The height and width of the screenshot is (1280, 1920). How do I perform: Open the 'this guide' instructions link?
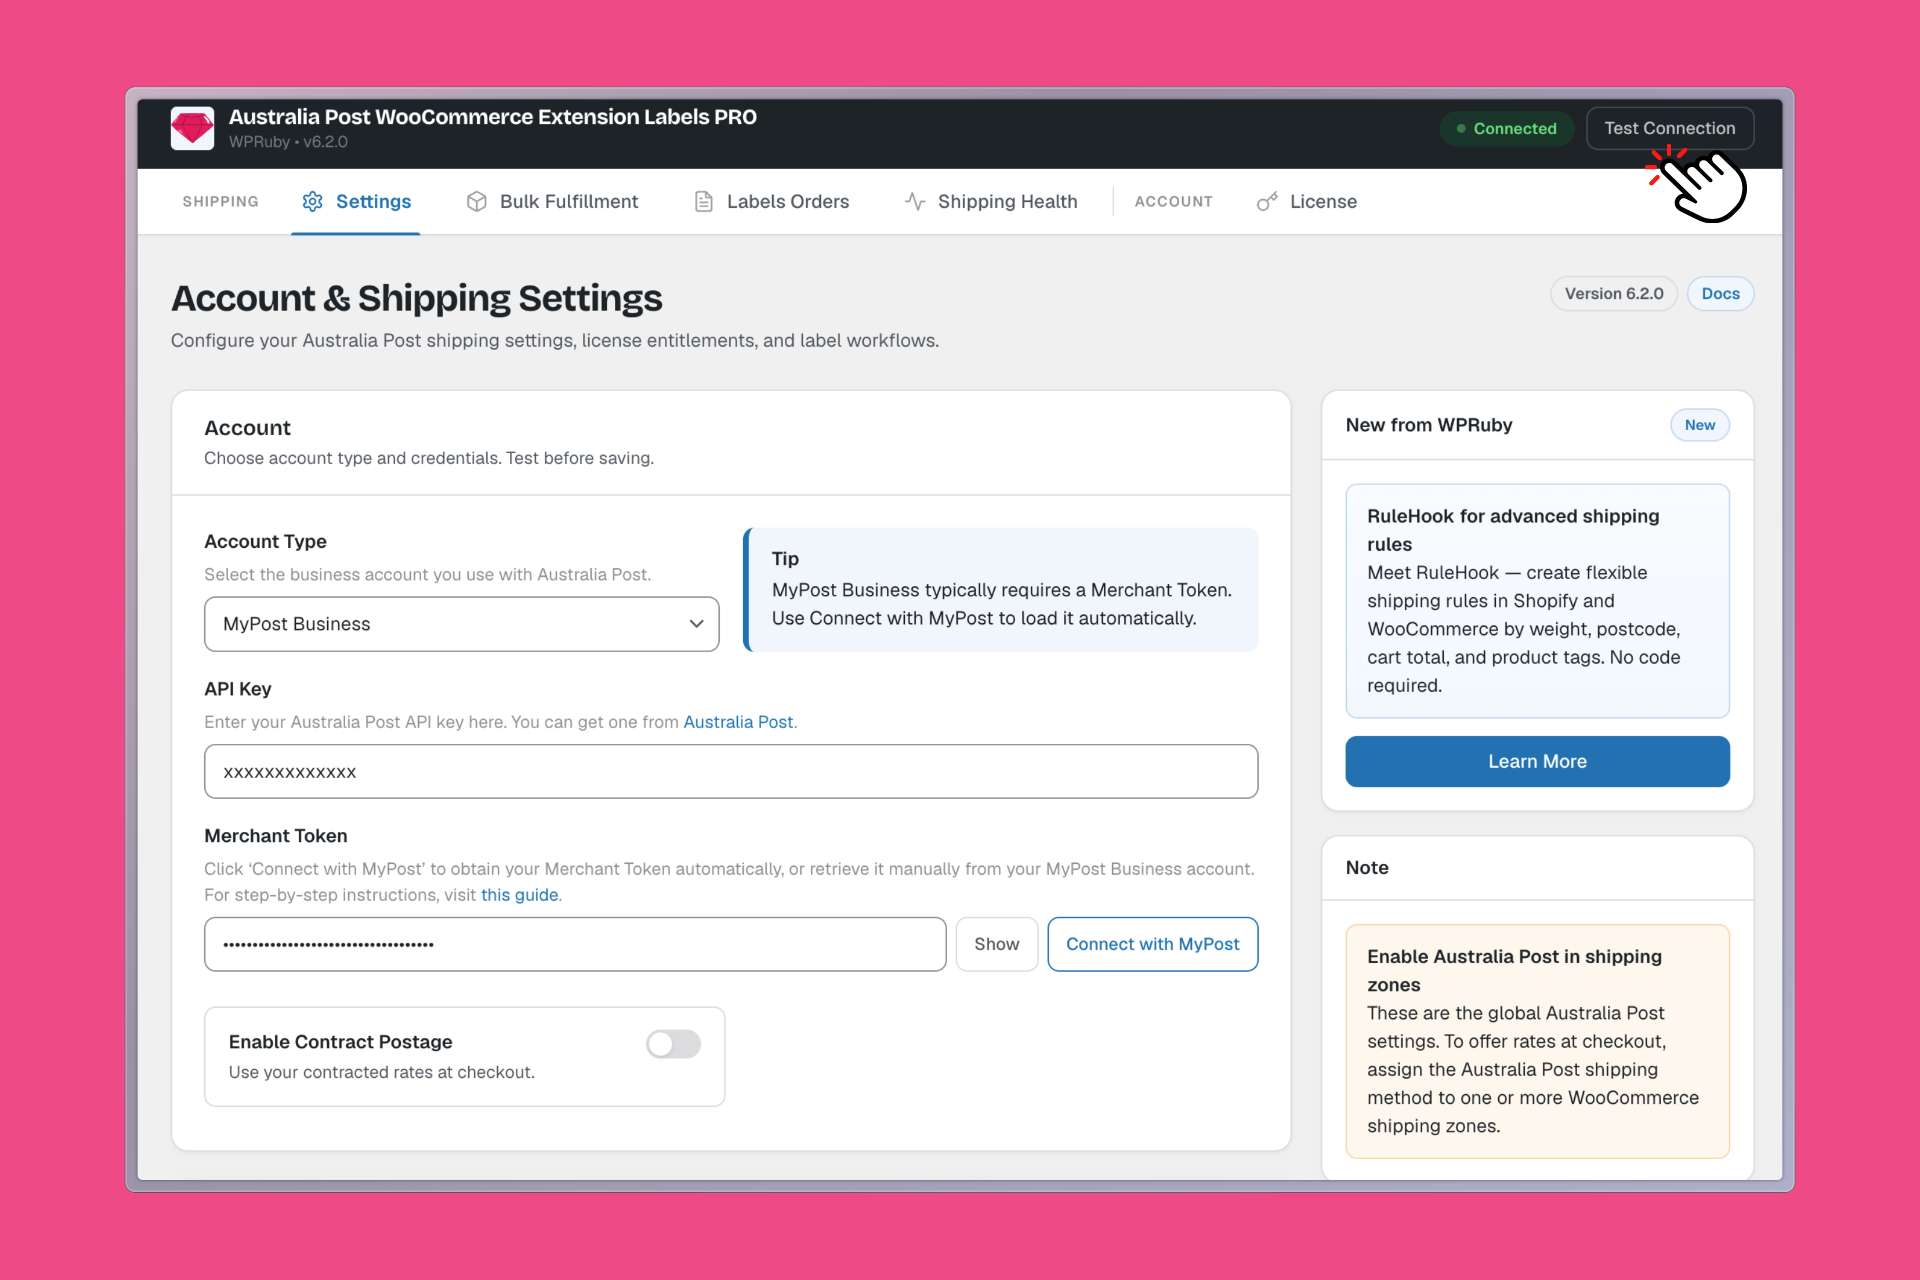[x=519, y=895]
